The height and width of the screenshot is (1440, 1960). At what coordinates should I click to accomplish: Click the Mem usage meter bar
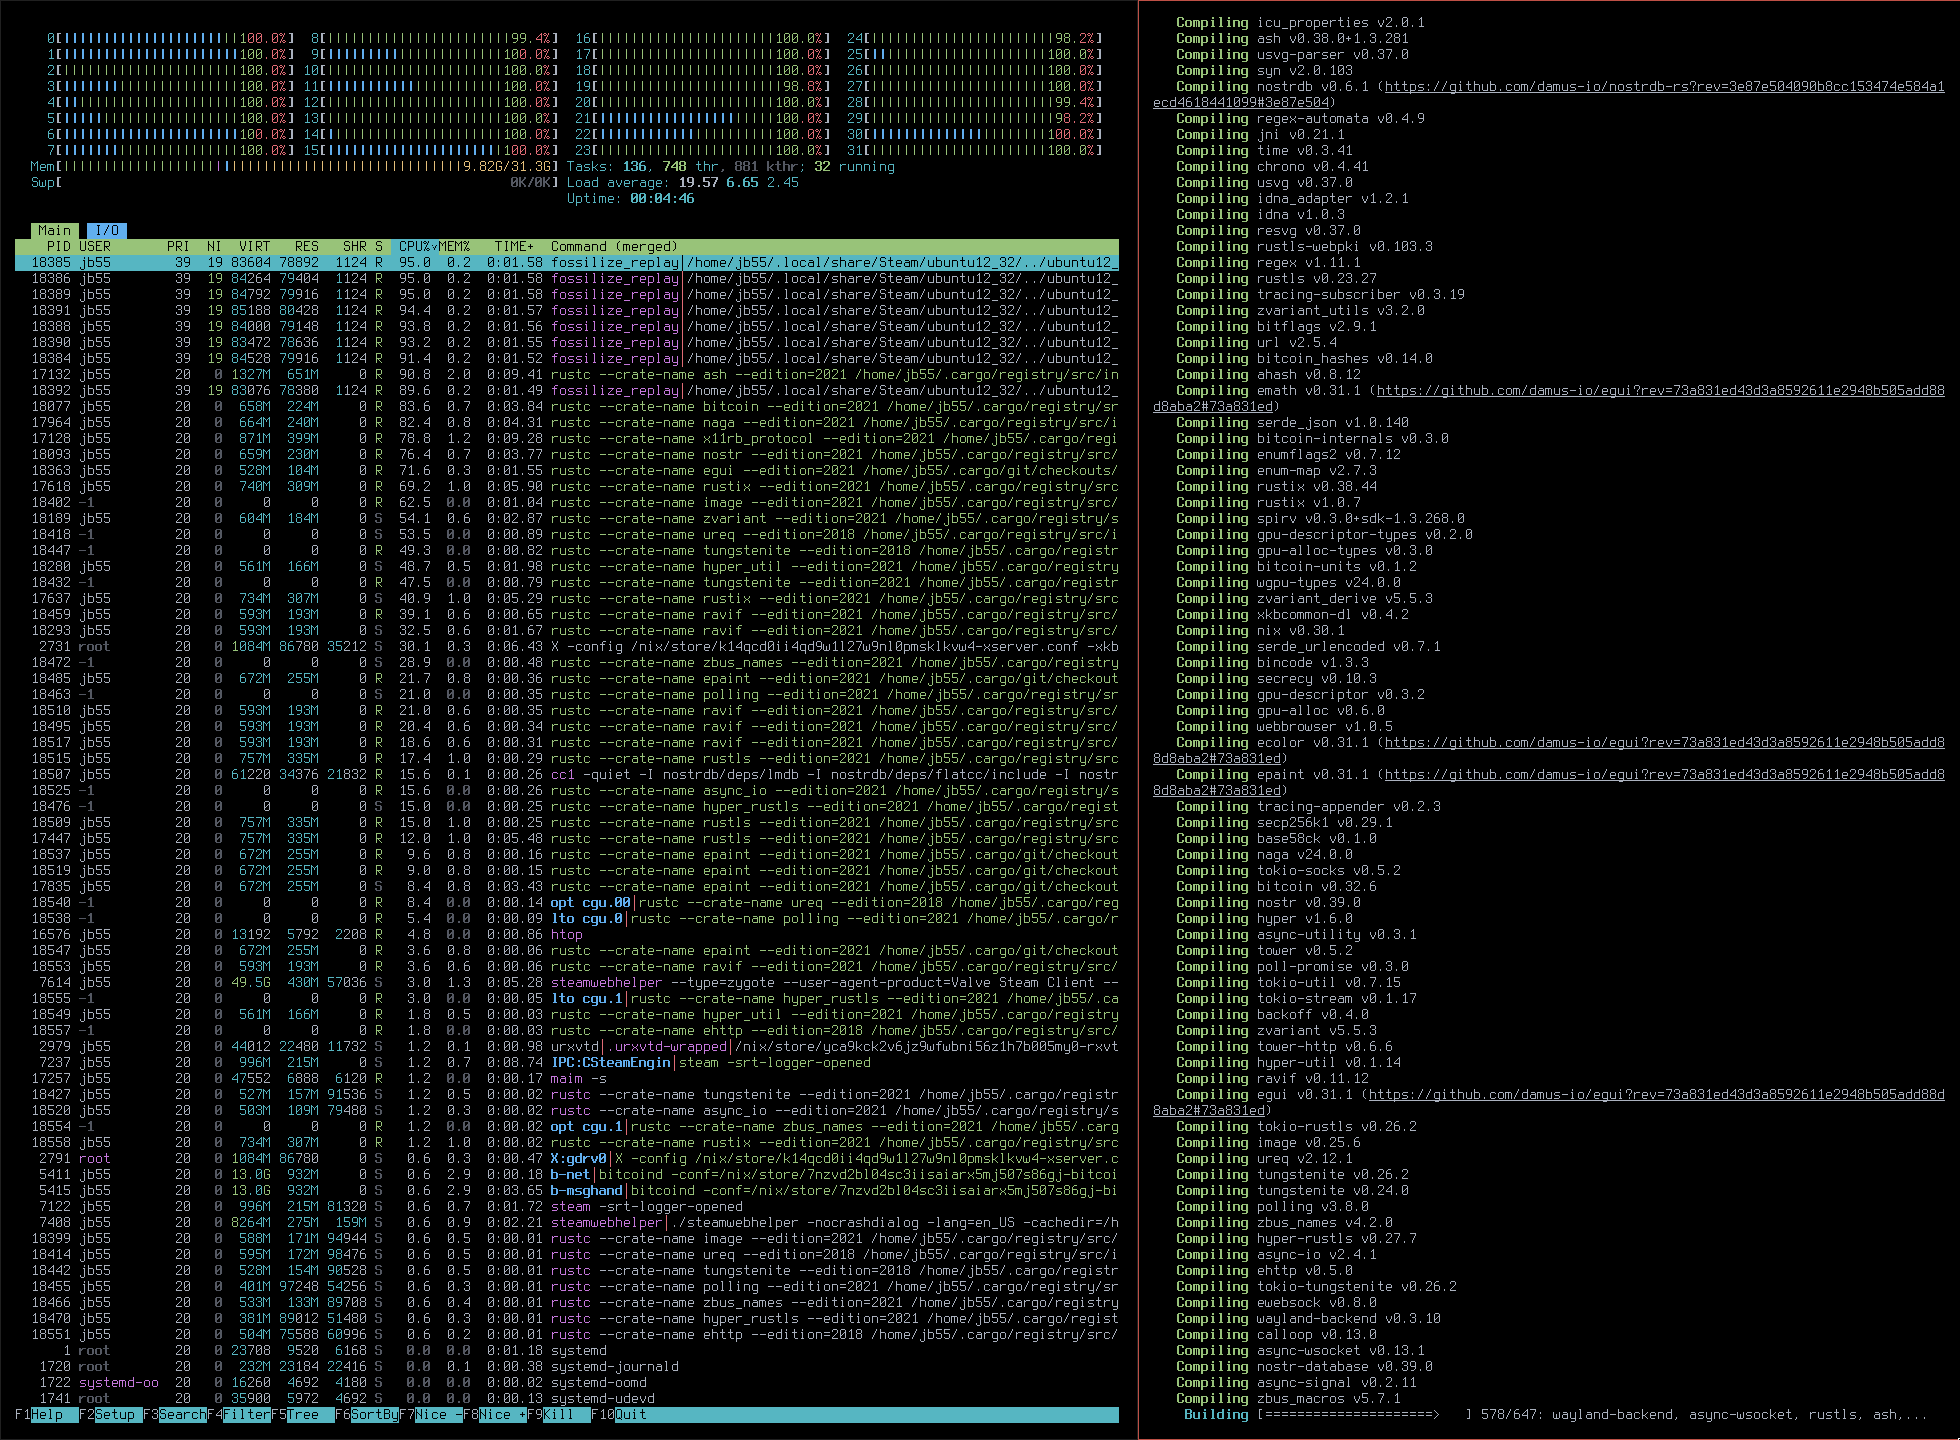(294, 166)
